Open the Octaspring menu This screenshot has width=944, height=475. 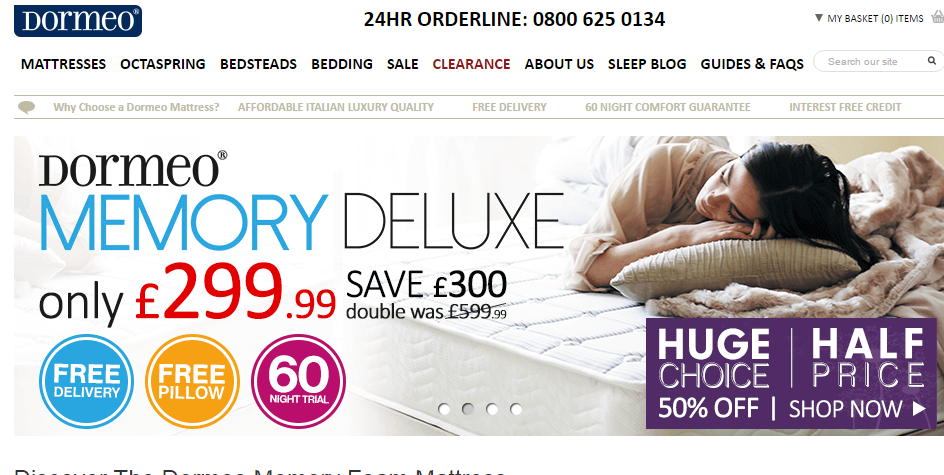click(x=163, y=64)
